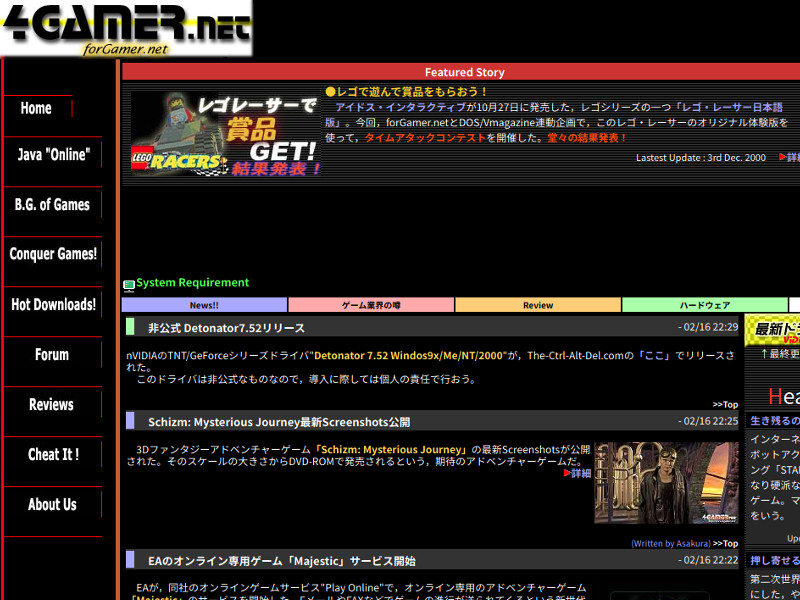Click the Featured Story header bar
The image size is (800, 600).
461,72
